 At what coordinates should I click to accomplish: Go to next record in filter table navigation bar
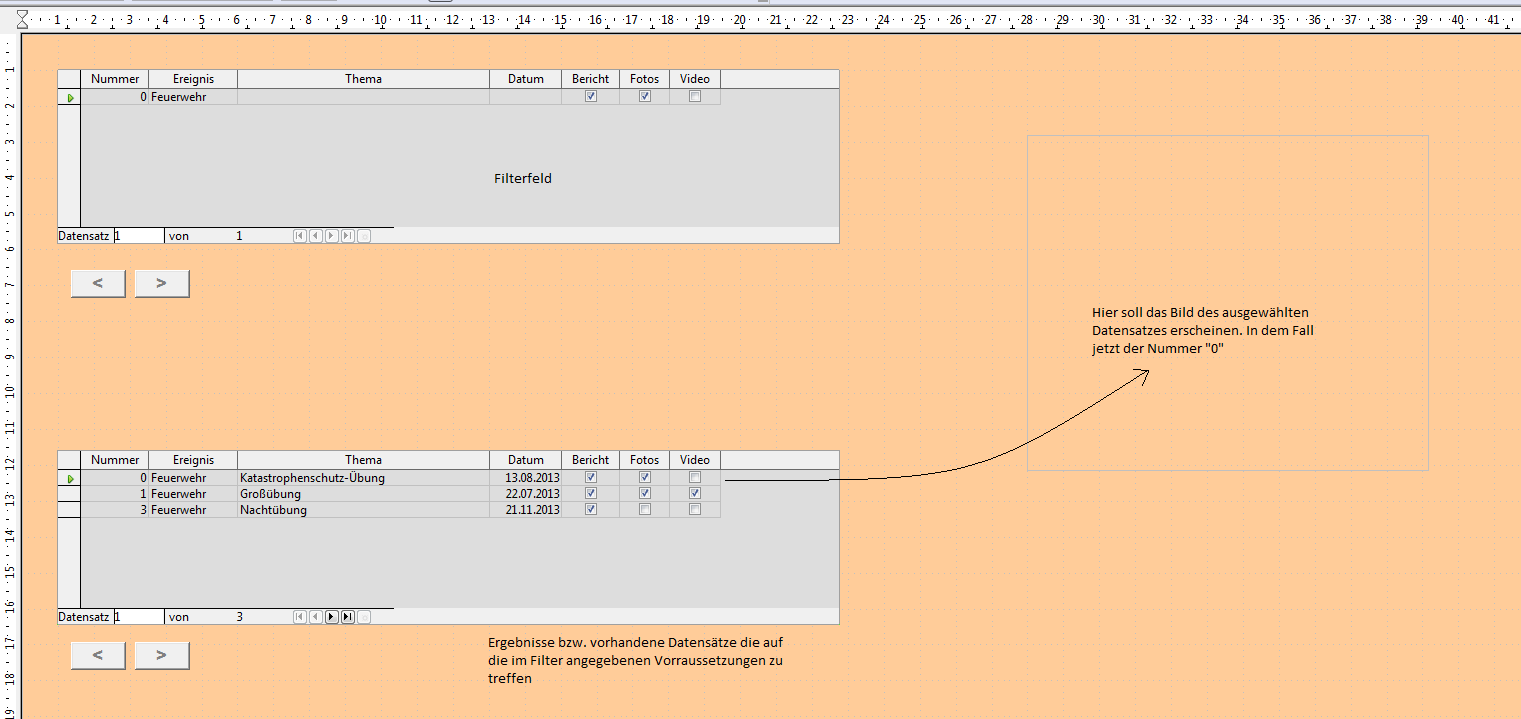click(332, 236)
